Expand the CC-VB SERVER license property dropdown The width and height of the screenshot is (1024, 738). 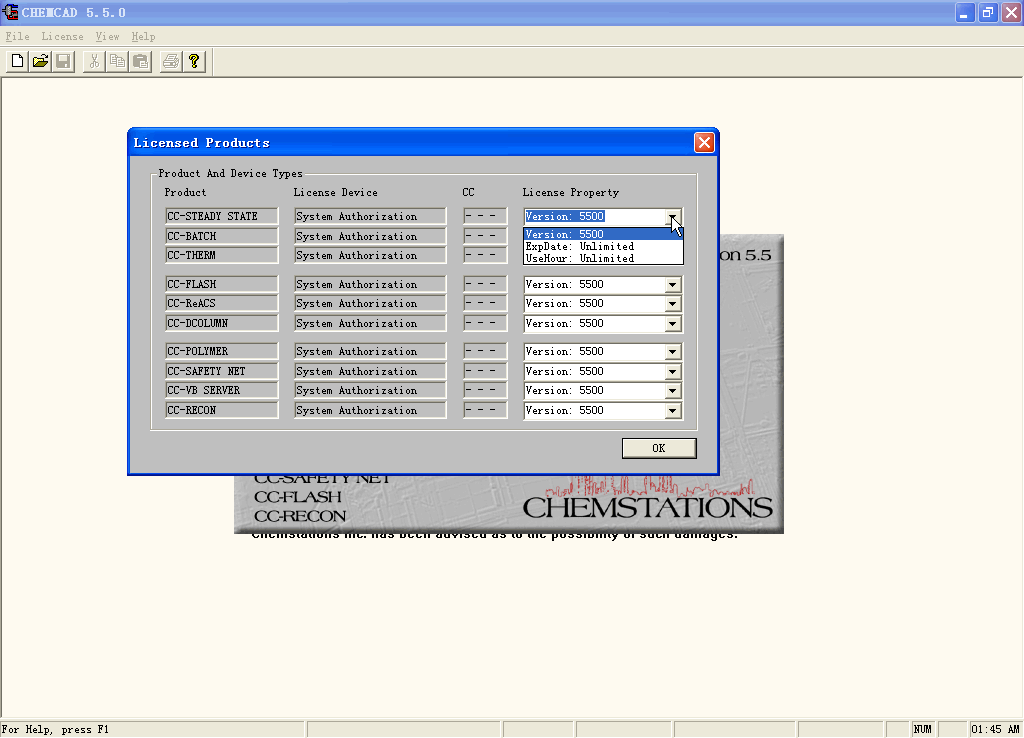673,391
